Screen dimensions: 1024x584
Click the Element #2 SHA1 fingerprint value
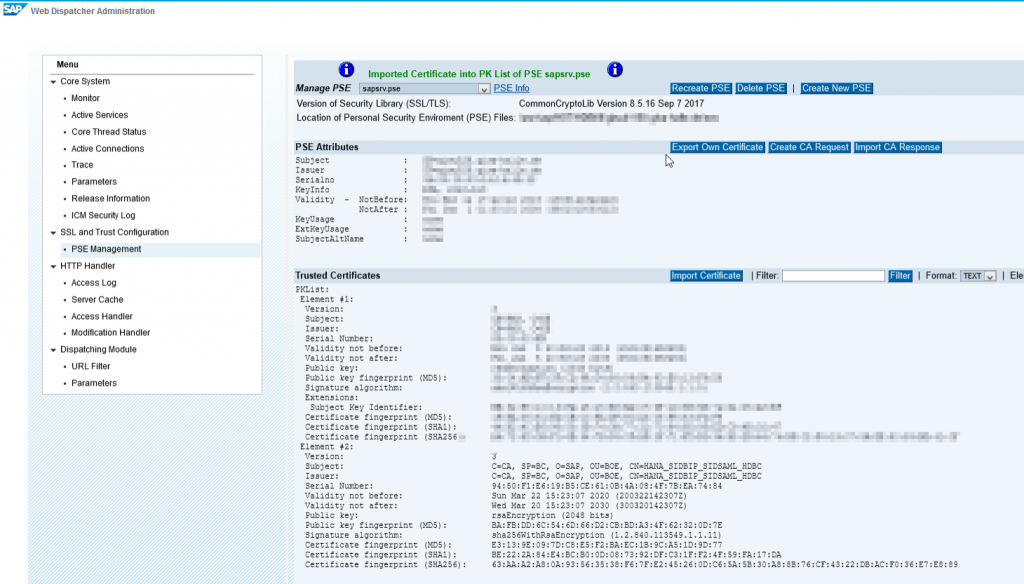point(636,555)
